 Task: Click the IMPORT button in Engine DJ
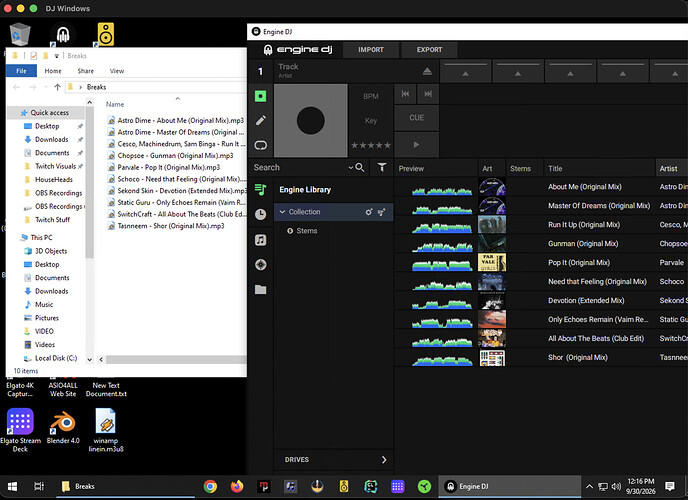(371, 50)
